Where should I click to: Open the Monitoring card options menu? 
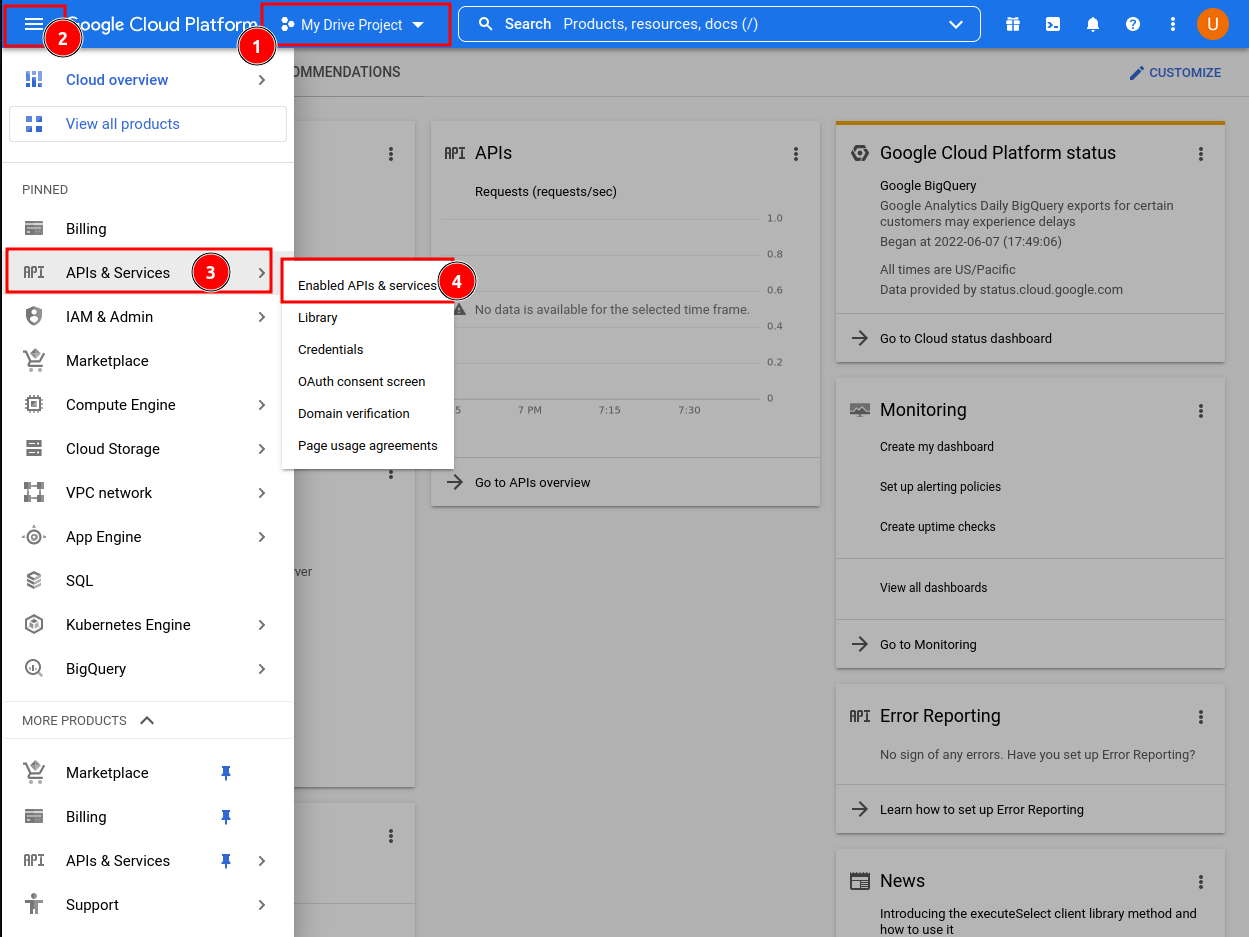(1201, 411)
